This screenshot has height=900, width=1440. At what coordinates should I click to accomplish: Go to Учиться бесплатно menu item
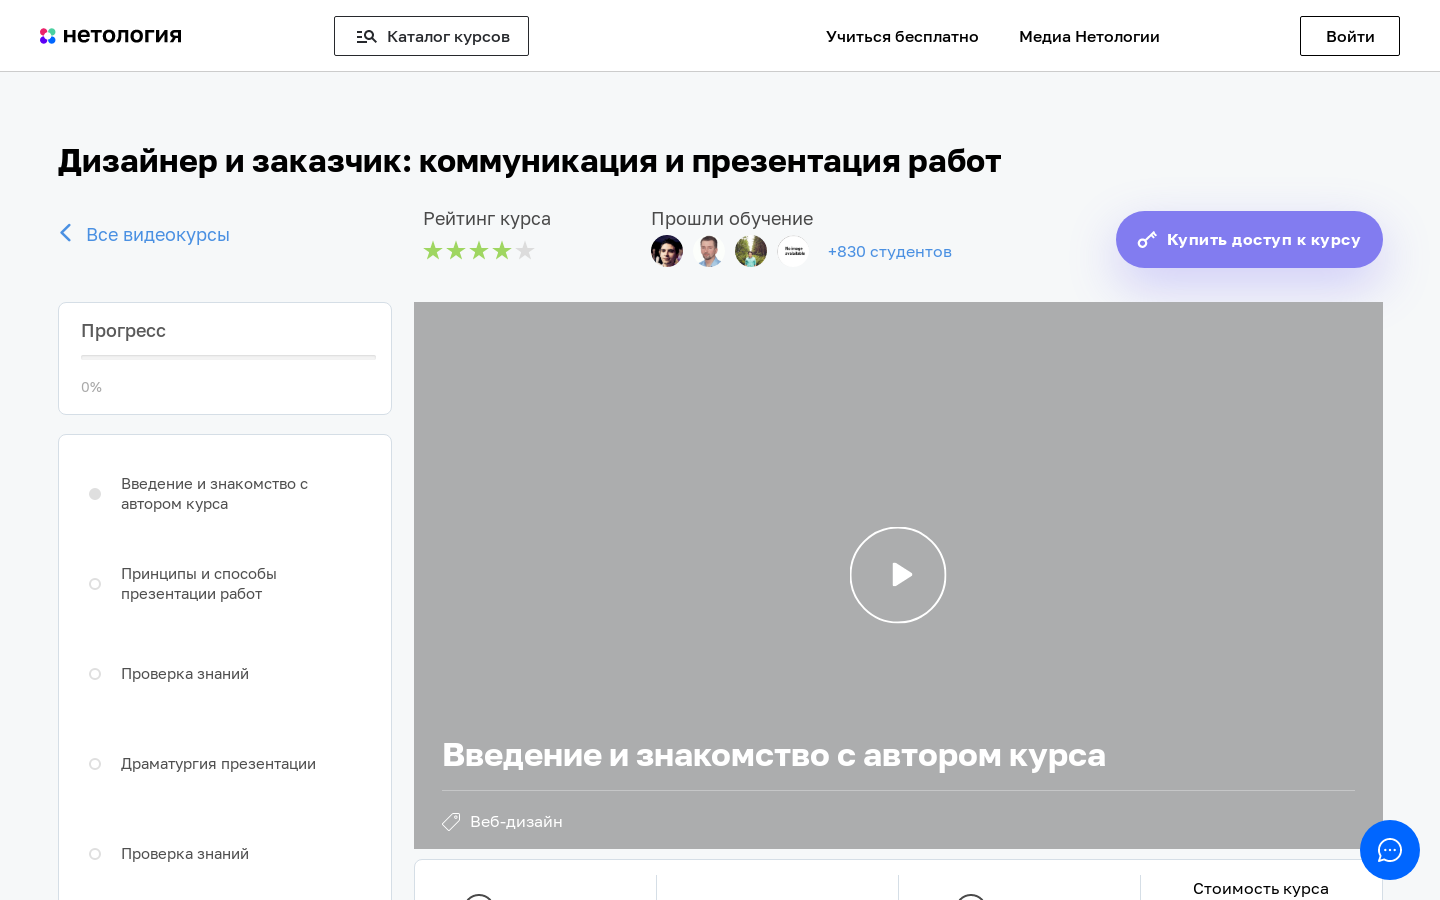(x=902, y=36)
